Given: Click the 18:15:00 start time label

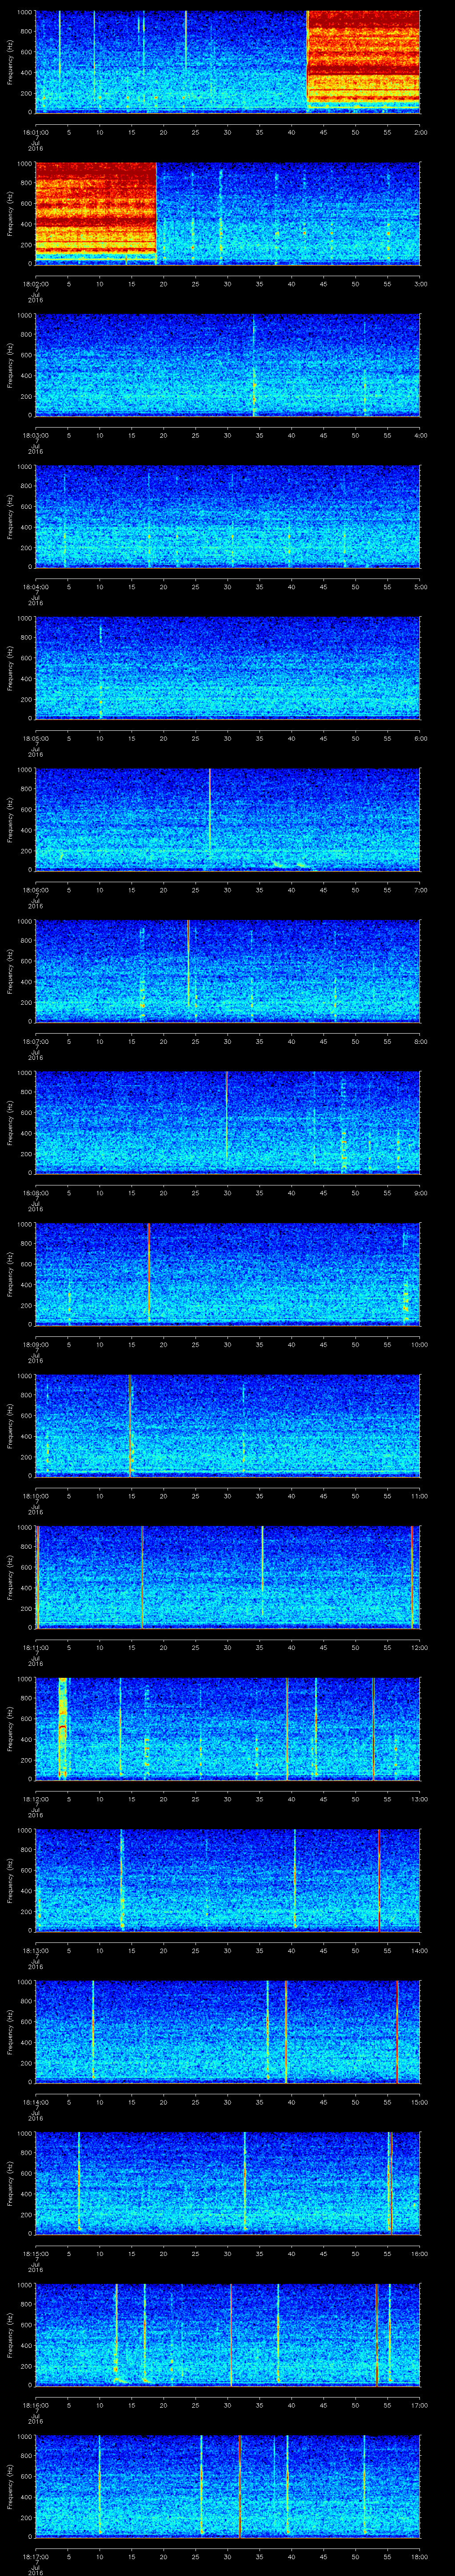Looking at the screenshot, I should pyautogui.click(x=35, y=2253).
